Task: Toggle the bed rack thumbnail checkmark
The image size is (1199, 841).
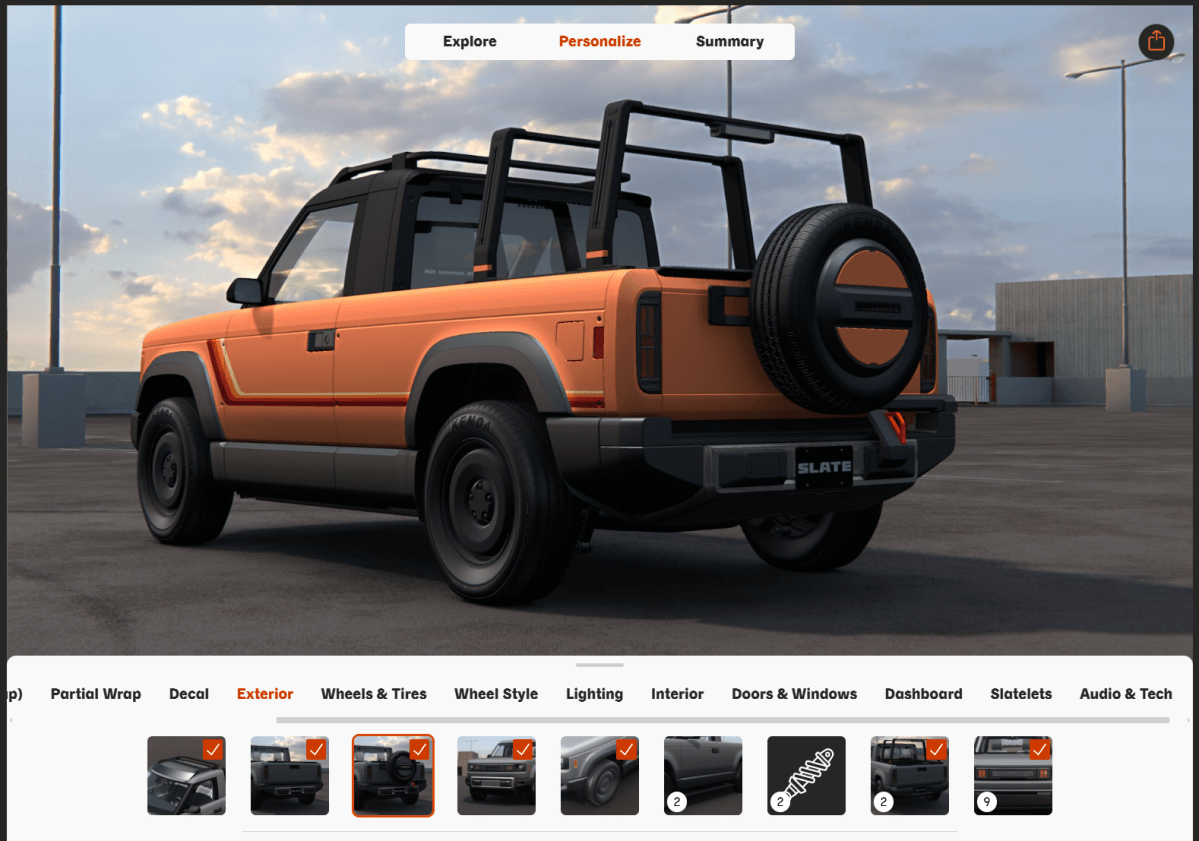Action: coord(936,749)
